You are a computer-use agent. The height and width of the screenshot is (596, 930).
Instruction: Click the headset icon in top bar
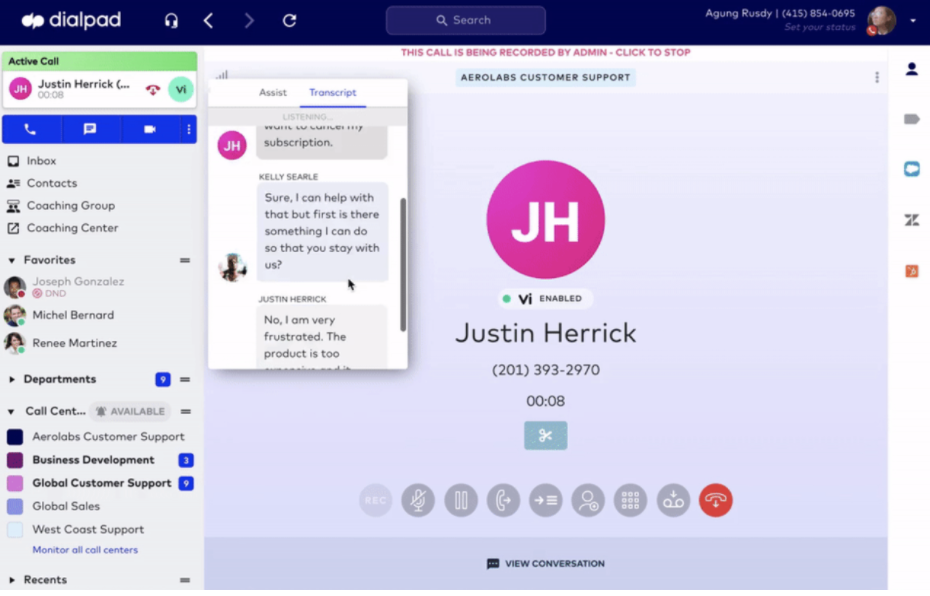click(171, 21)
